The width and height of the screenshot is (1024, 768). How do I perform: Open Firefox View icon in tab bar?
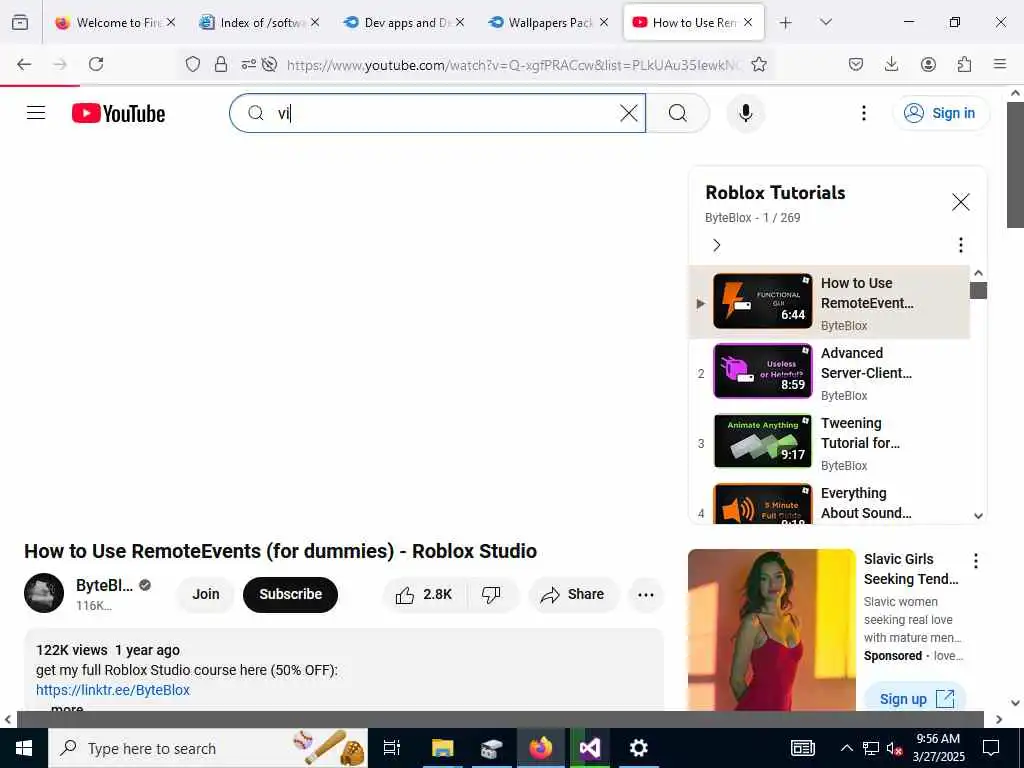20,22
